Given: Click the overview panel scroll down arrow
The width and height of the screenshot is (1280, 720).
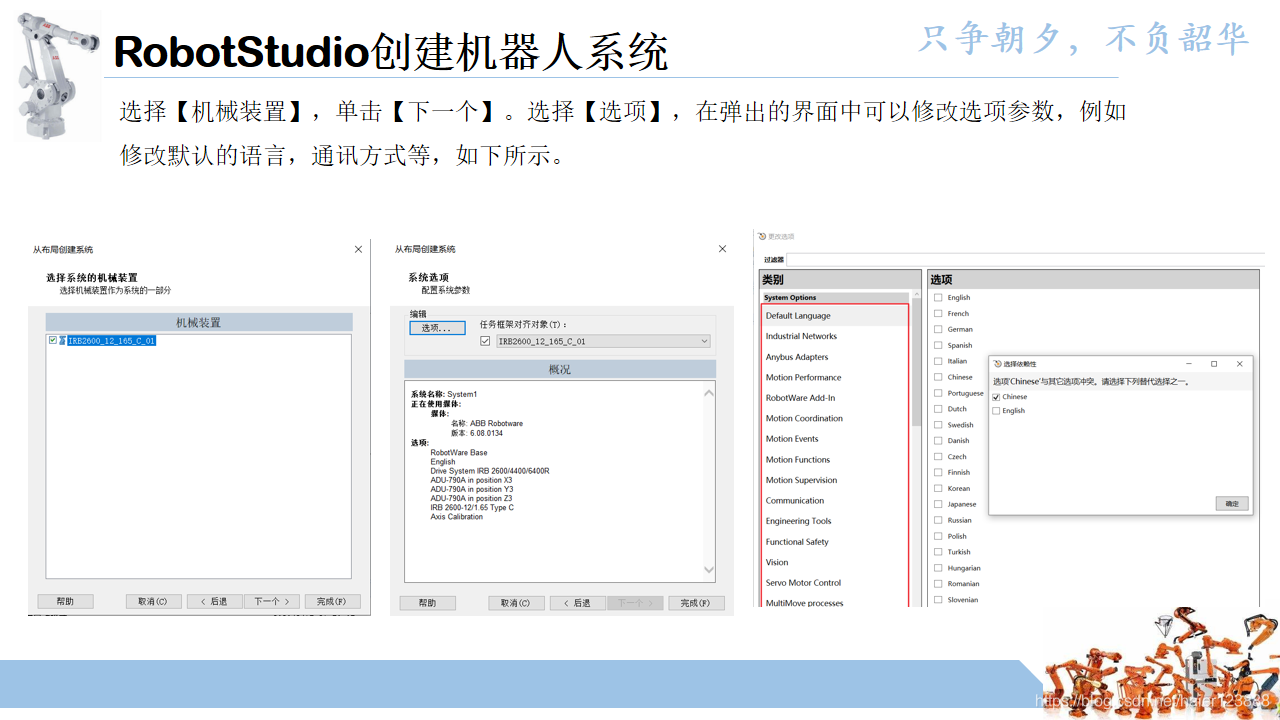Looking at the screenshot, I should (x=709, y=570).
